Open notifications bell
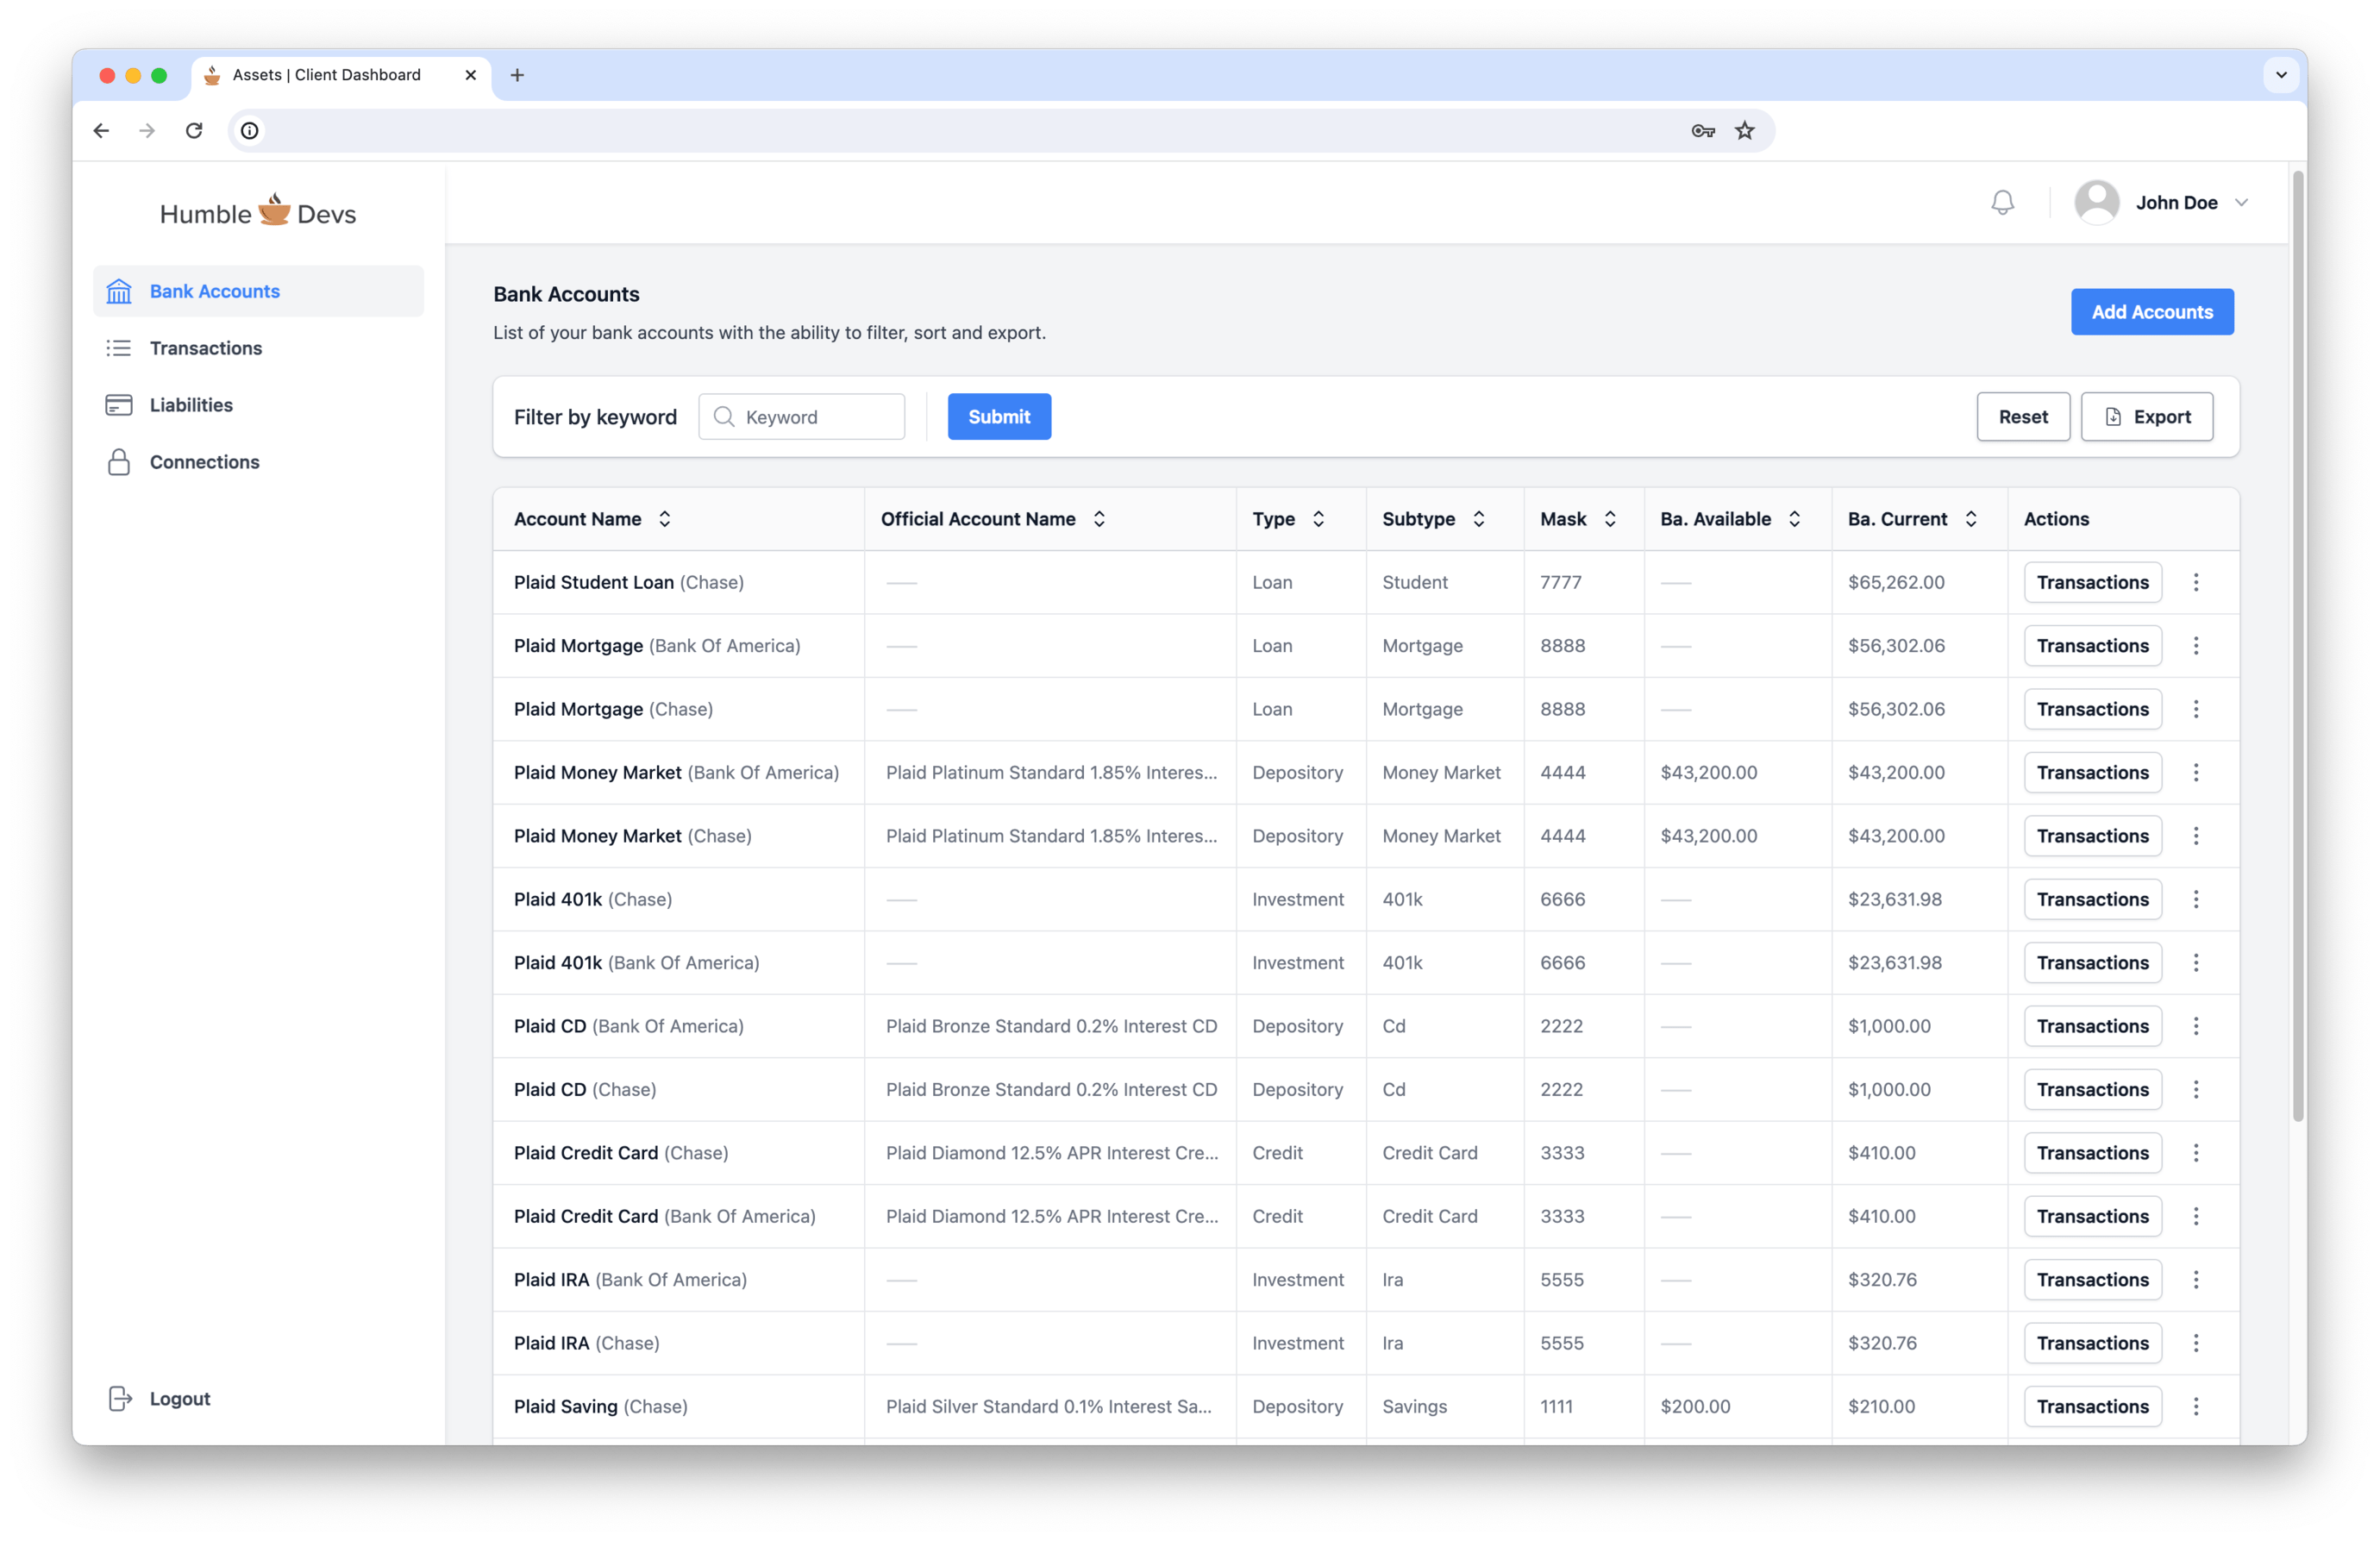Screen dimensions: 2380x1541 pos(2002,203)
